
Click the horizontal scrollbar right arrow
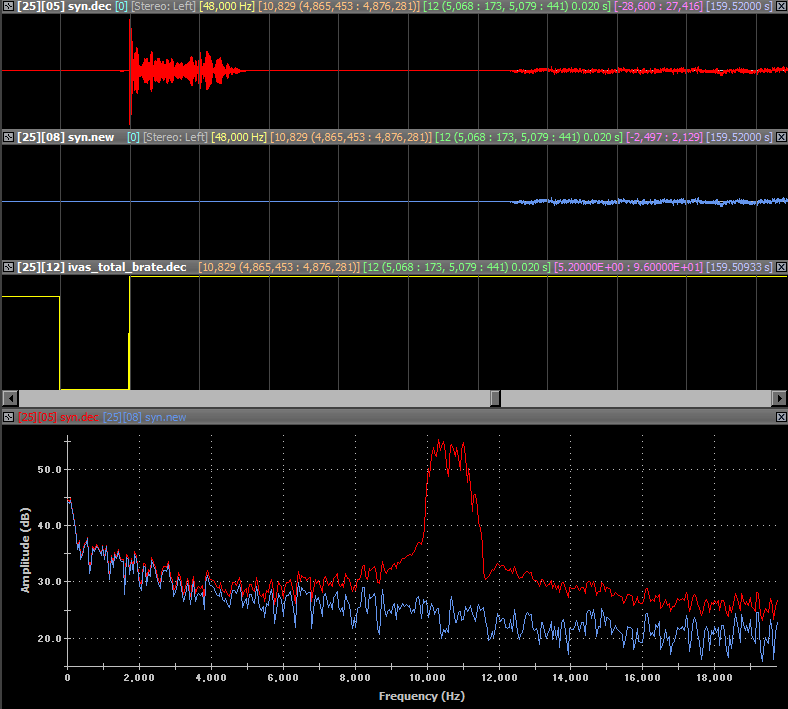point(780,398)
